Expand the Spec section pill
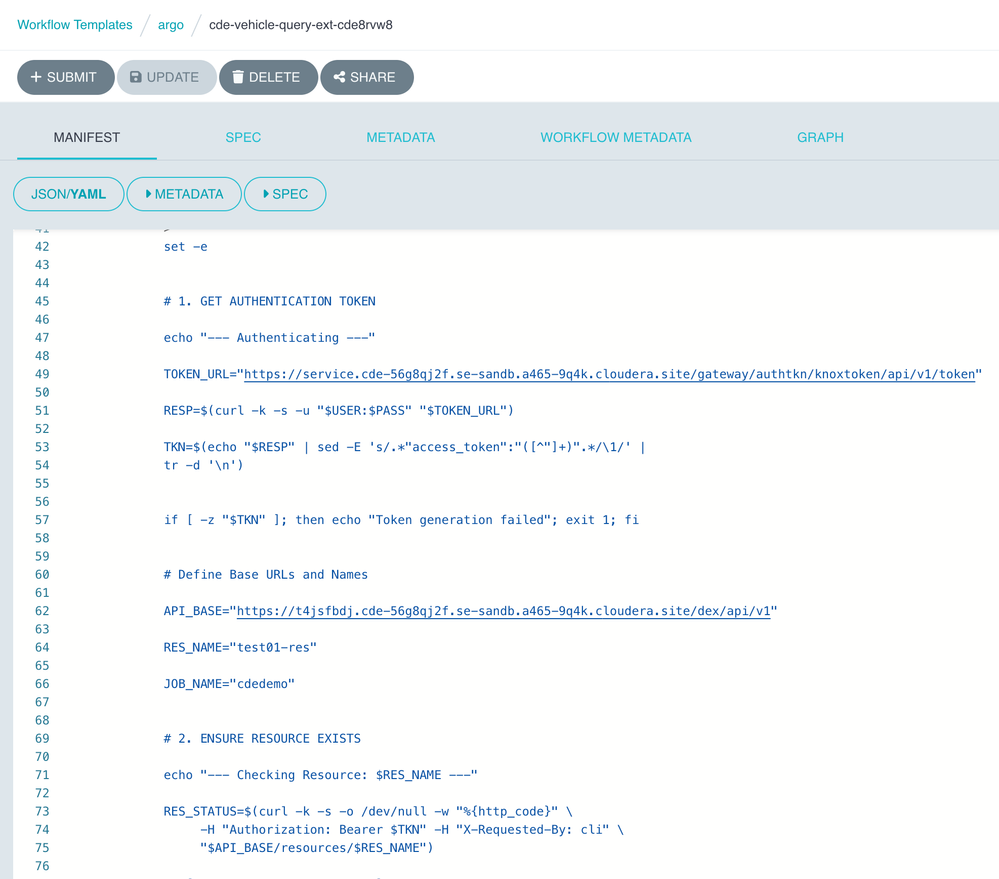999x879 pixels. (x=285, y=194)
